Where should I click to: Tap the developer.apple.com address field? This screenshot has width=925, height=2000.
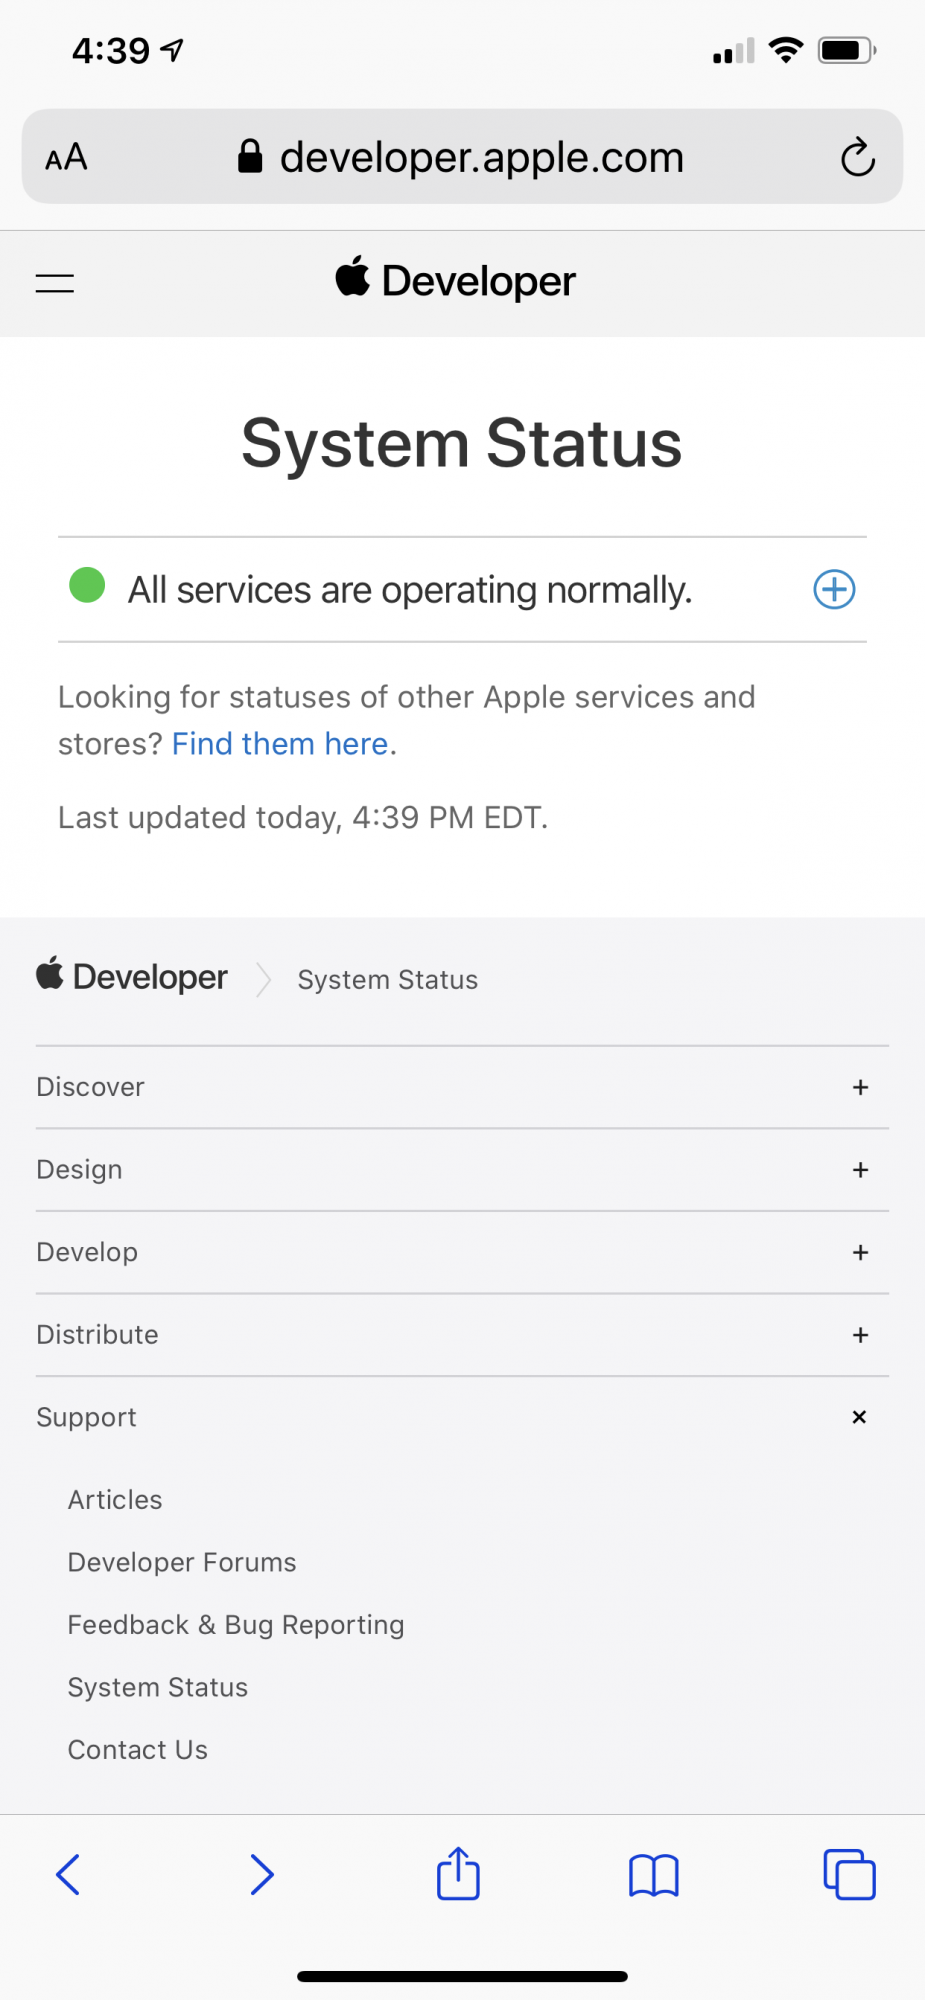click(x=480, y=158)
